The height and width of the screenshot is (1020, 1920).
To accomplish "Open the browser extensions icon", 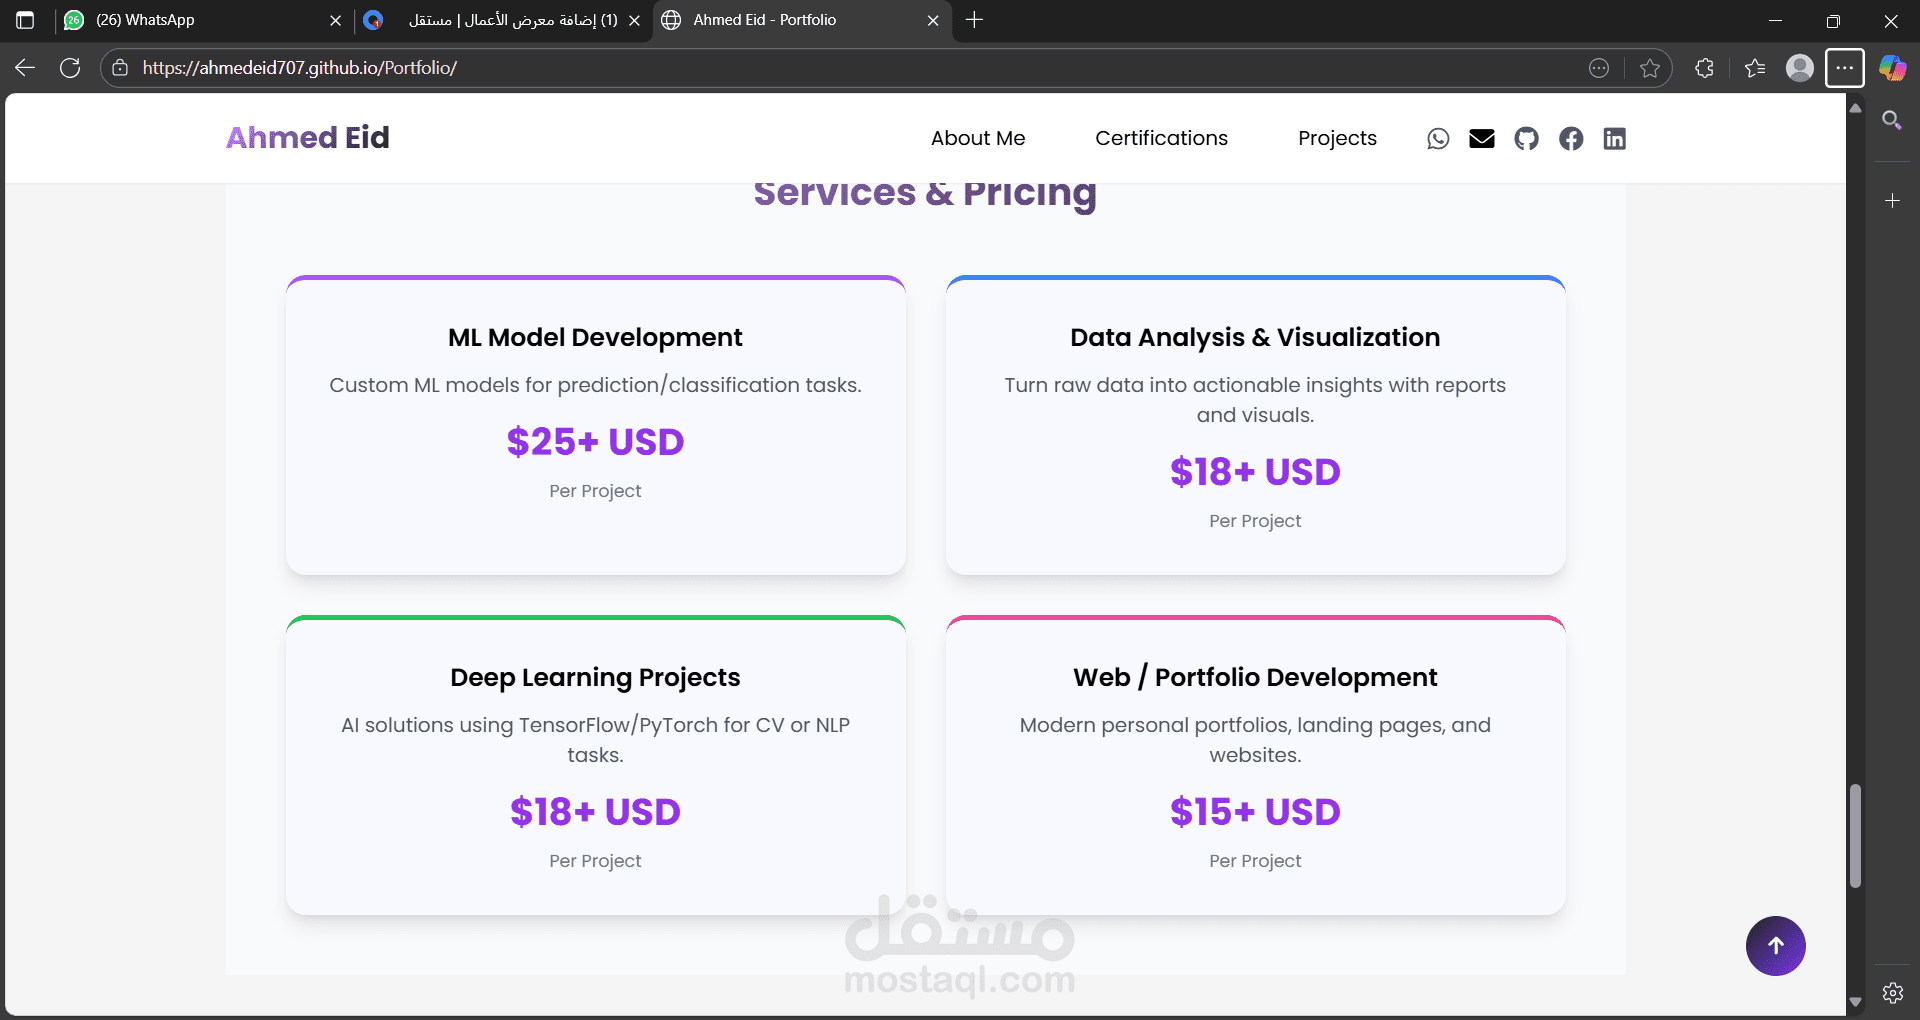I will pyautogui.click(x=1705, y=68).
